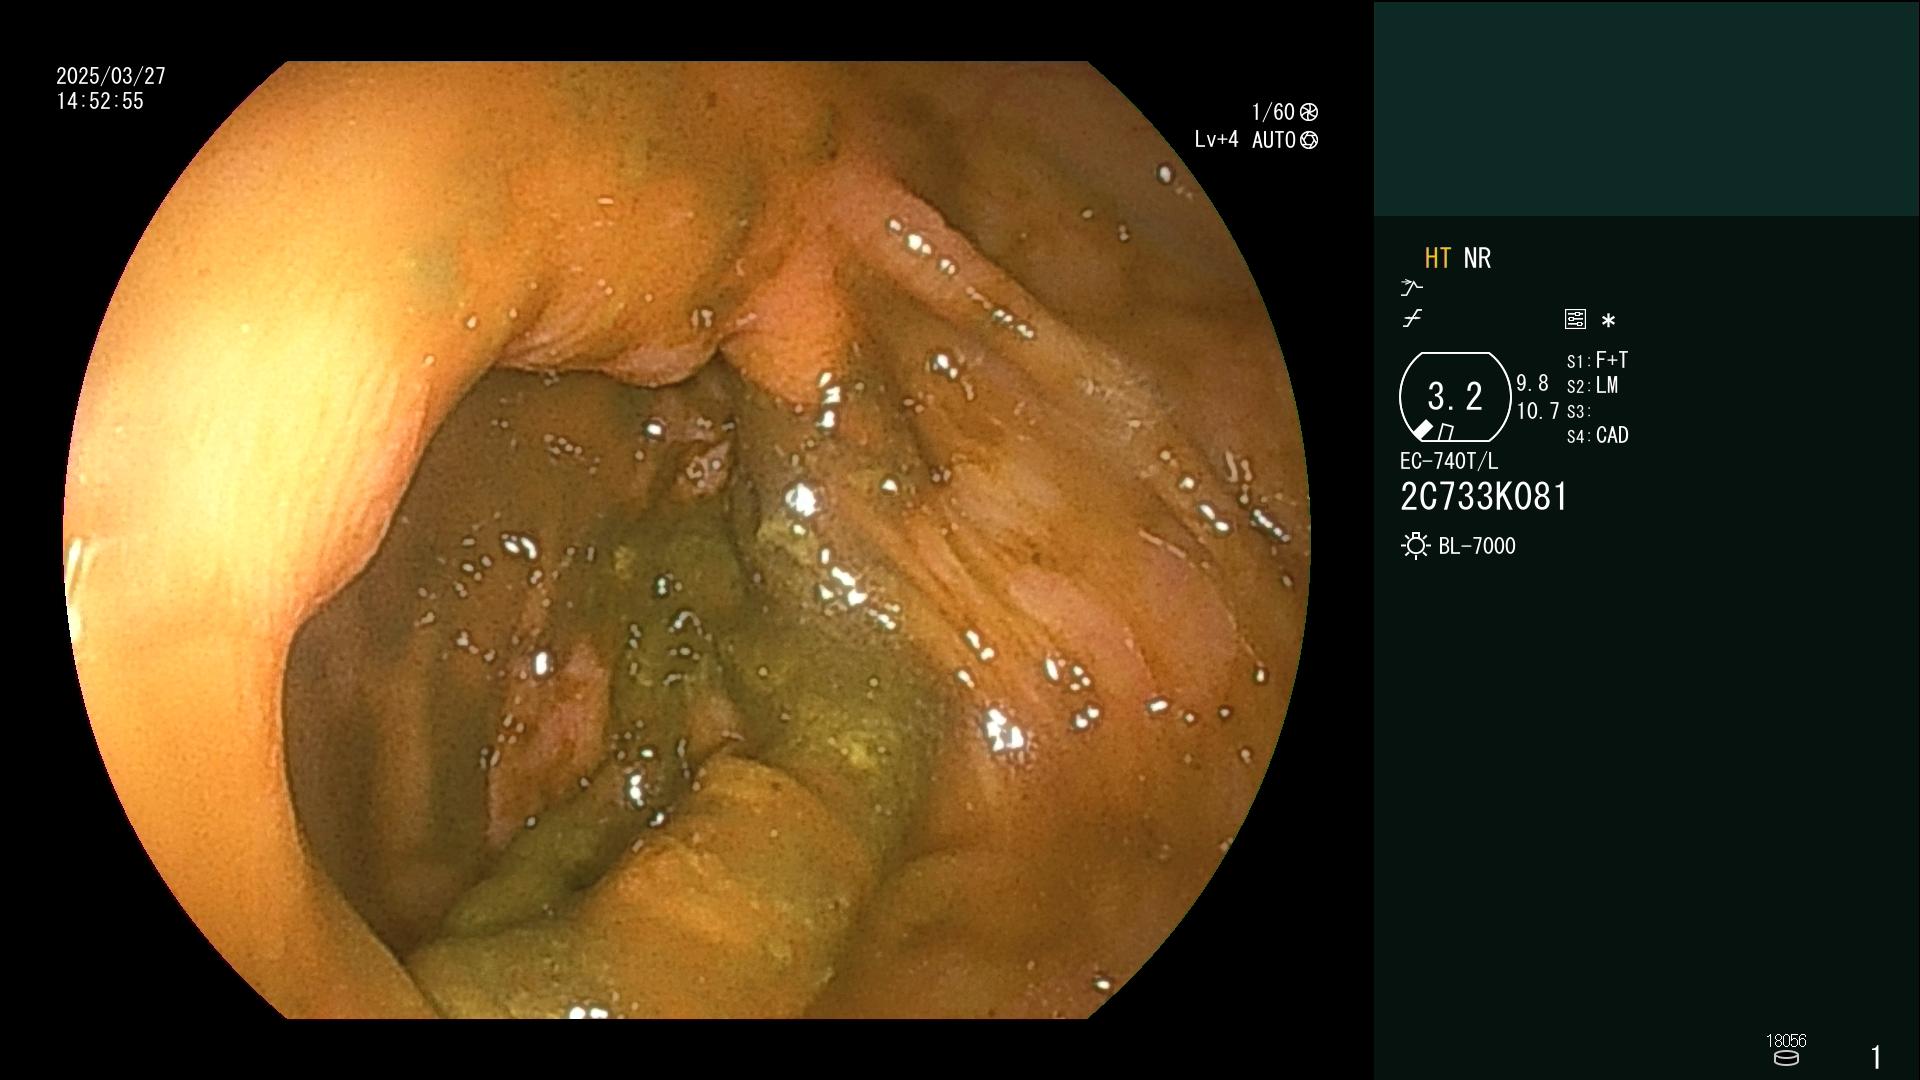Viewport: 1920px width, 1080px height.
Task: Click the Lv+4 brightness level
Action: click(x=1216, y=140)
